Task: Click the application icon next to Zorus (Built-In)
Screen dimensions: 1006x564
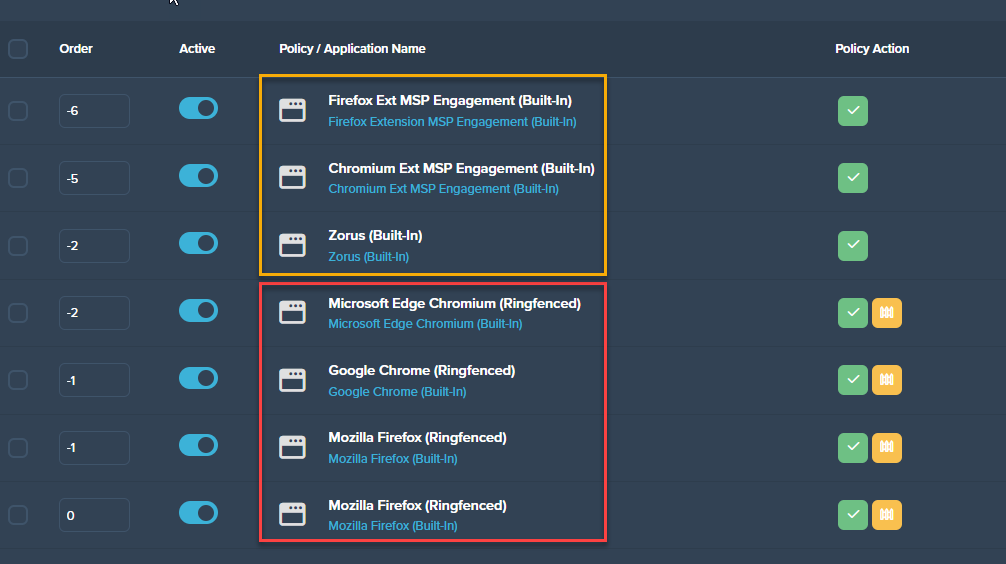Action: [x=292, y=245]
